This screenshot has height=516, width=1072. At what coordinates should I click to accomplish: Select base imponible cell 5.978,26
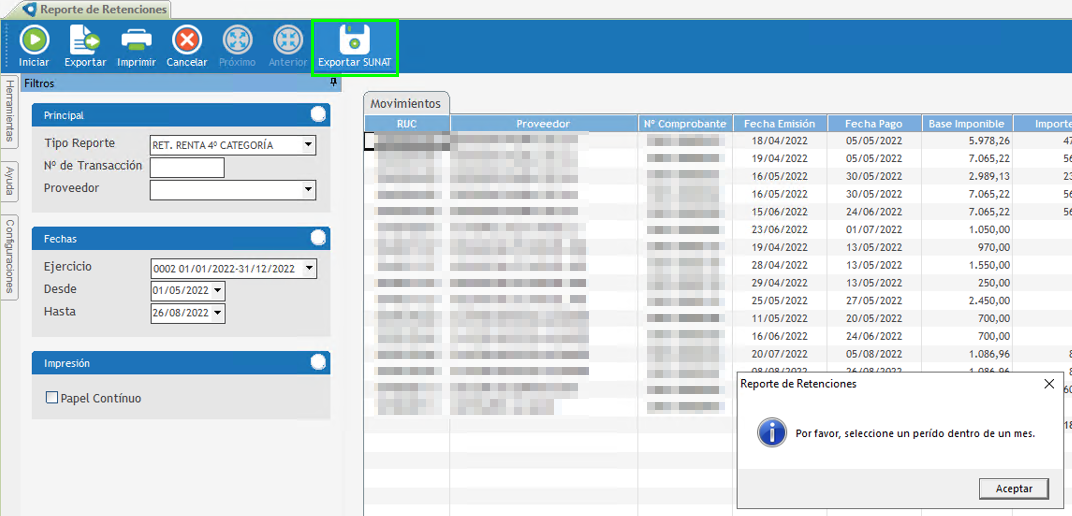coord(966,141)
